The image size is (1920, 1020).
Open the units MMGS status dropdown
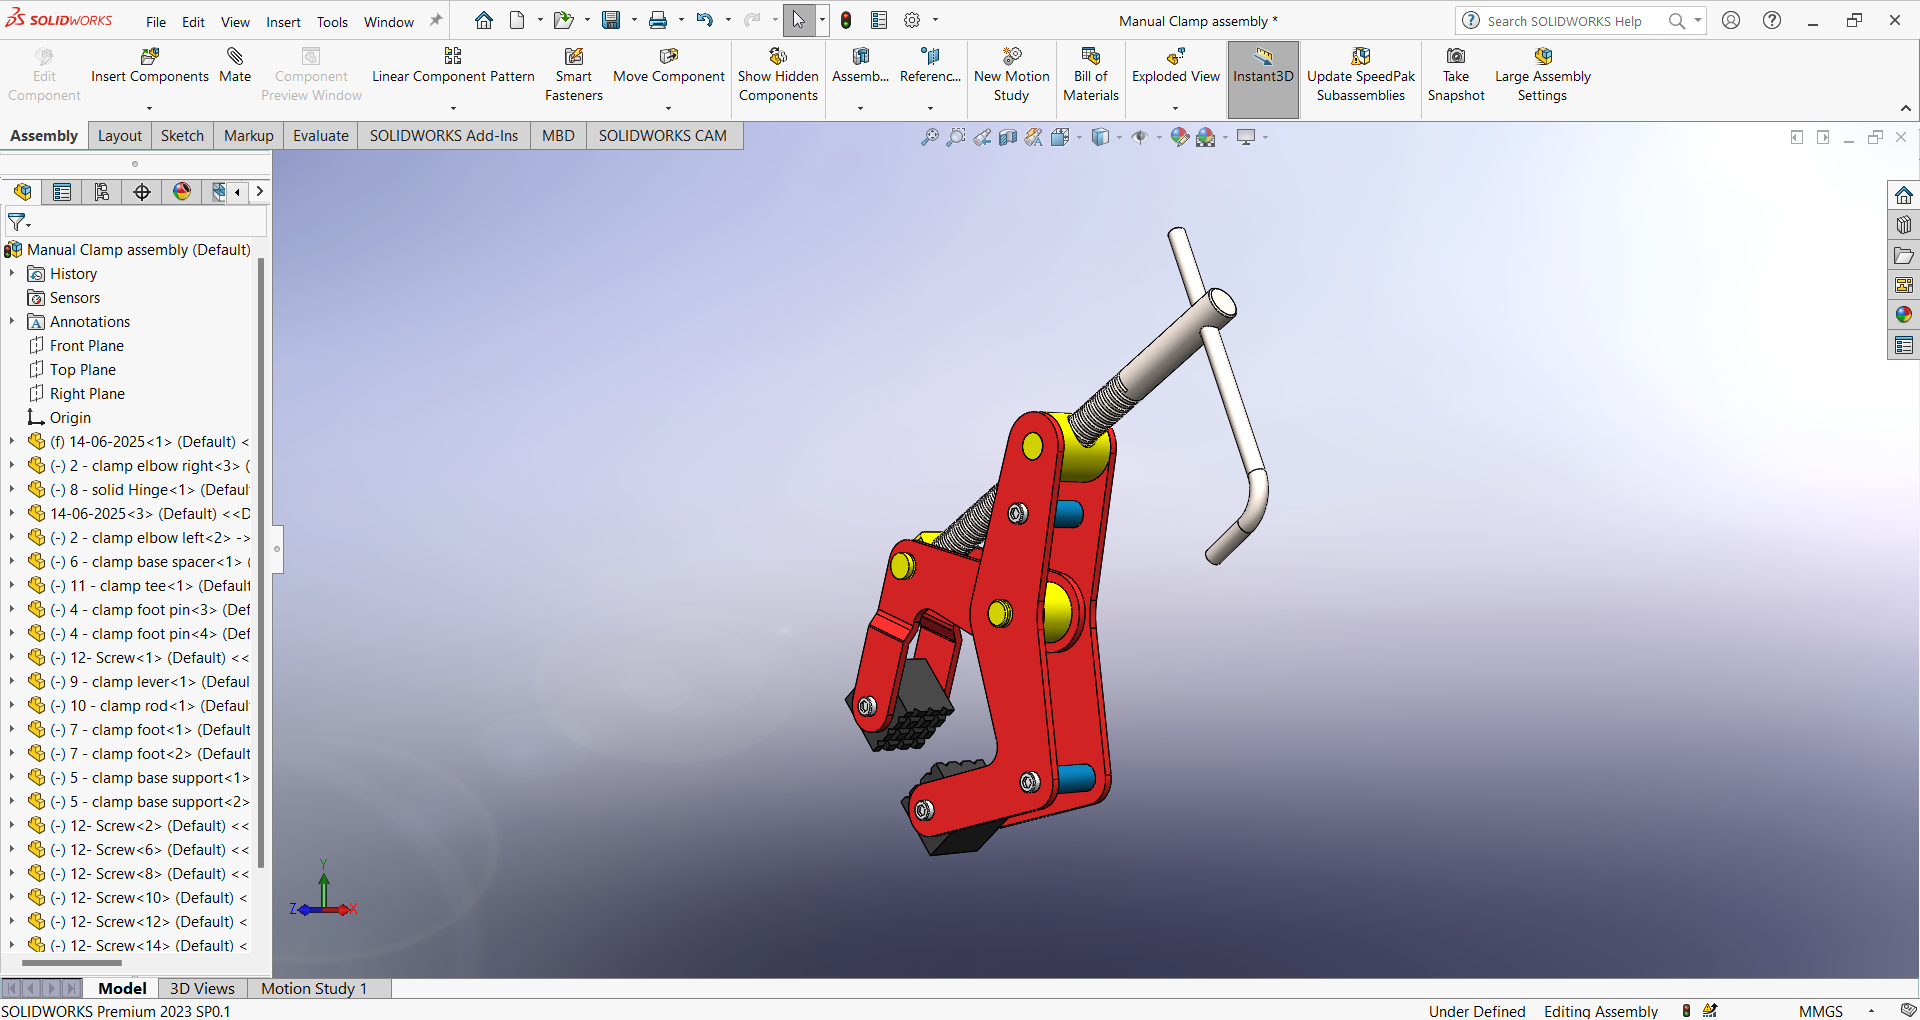(1871, 1011)
